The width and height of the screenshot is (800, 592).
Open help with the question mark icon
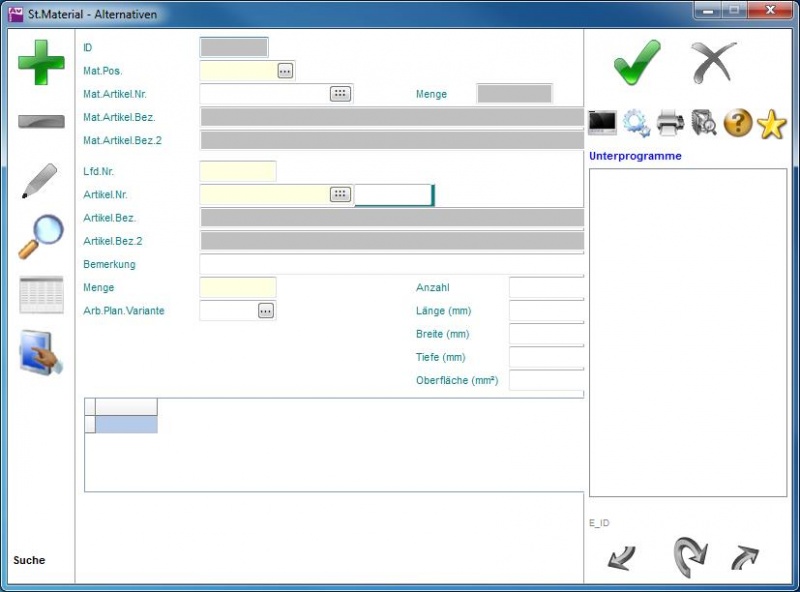click(738, 123)
